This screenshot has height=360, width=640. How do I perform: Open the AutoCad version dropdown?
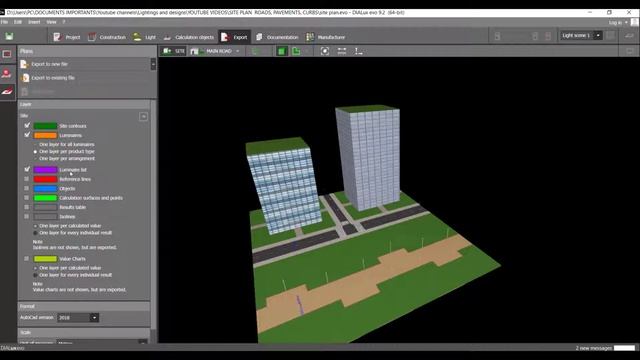click(x=94, y=317)
